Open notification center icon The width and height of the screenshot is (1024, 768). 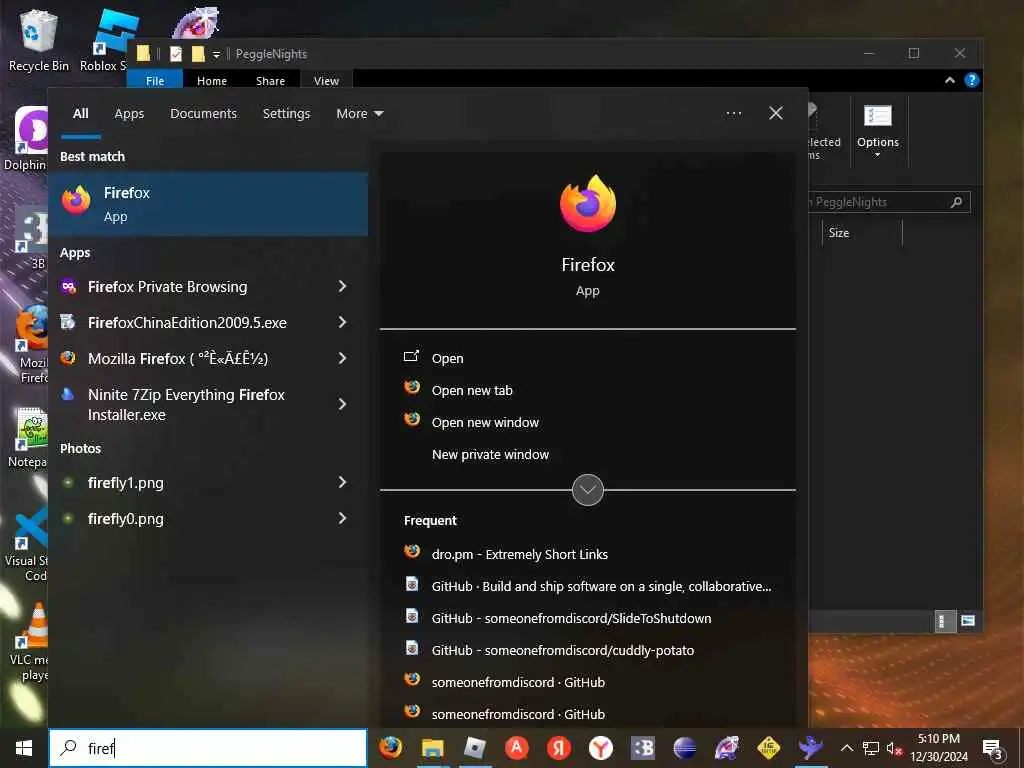click(993, 748)
